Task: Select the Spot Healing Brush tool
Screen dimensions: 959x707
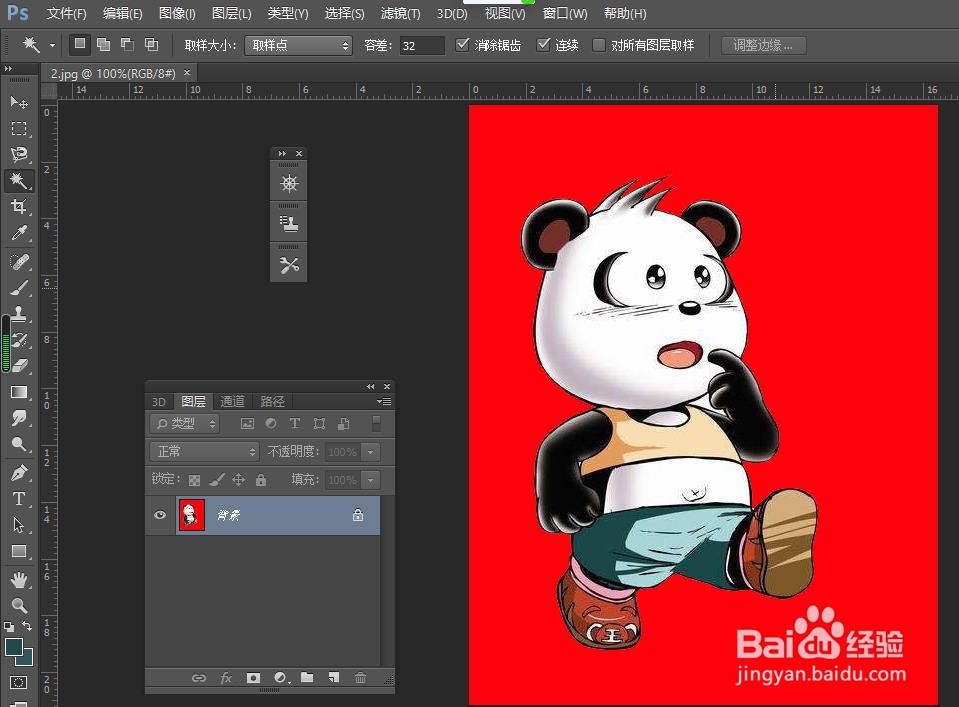Action: (20, 260)
